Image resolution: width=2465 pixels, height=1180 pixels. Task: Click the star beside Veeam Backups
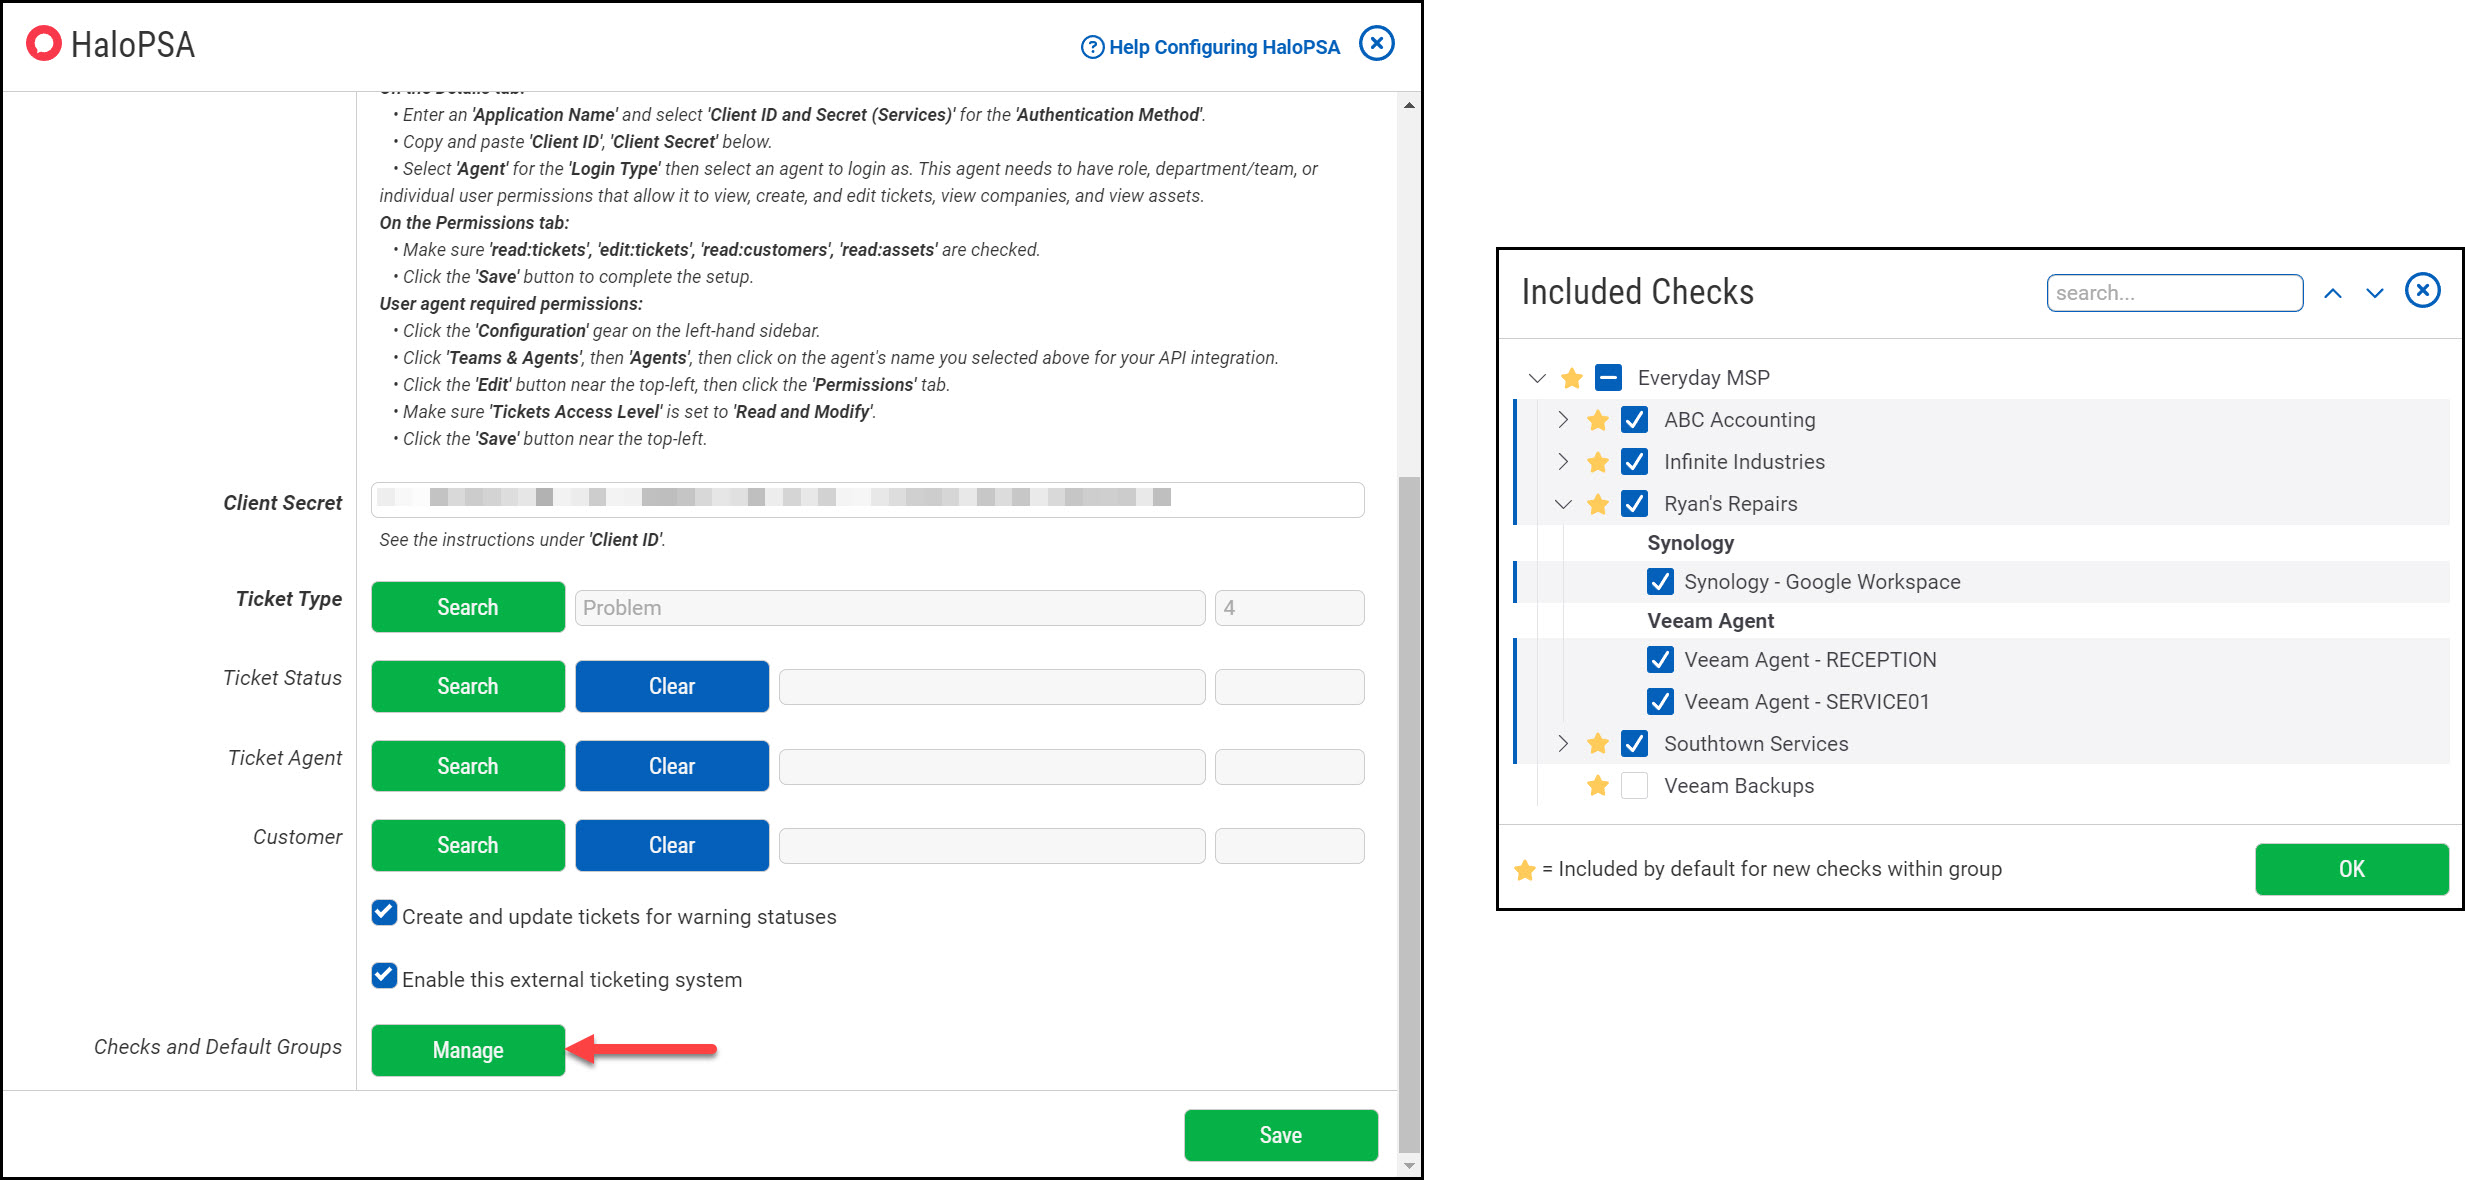(1597, 786)
